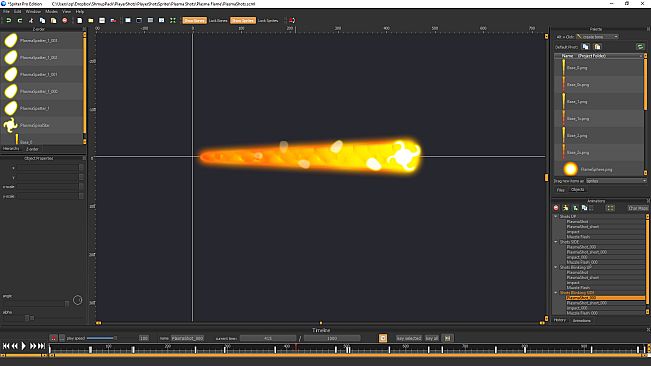This screenshot has height=366, width=651.
Task: Click the expand-all icon in Animations panel
Action: coord(610,208)
